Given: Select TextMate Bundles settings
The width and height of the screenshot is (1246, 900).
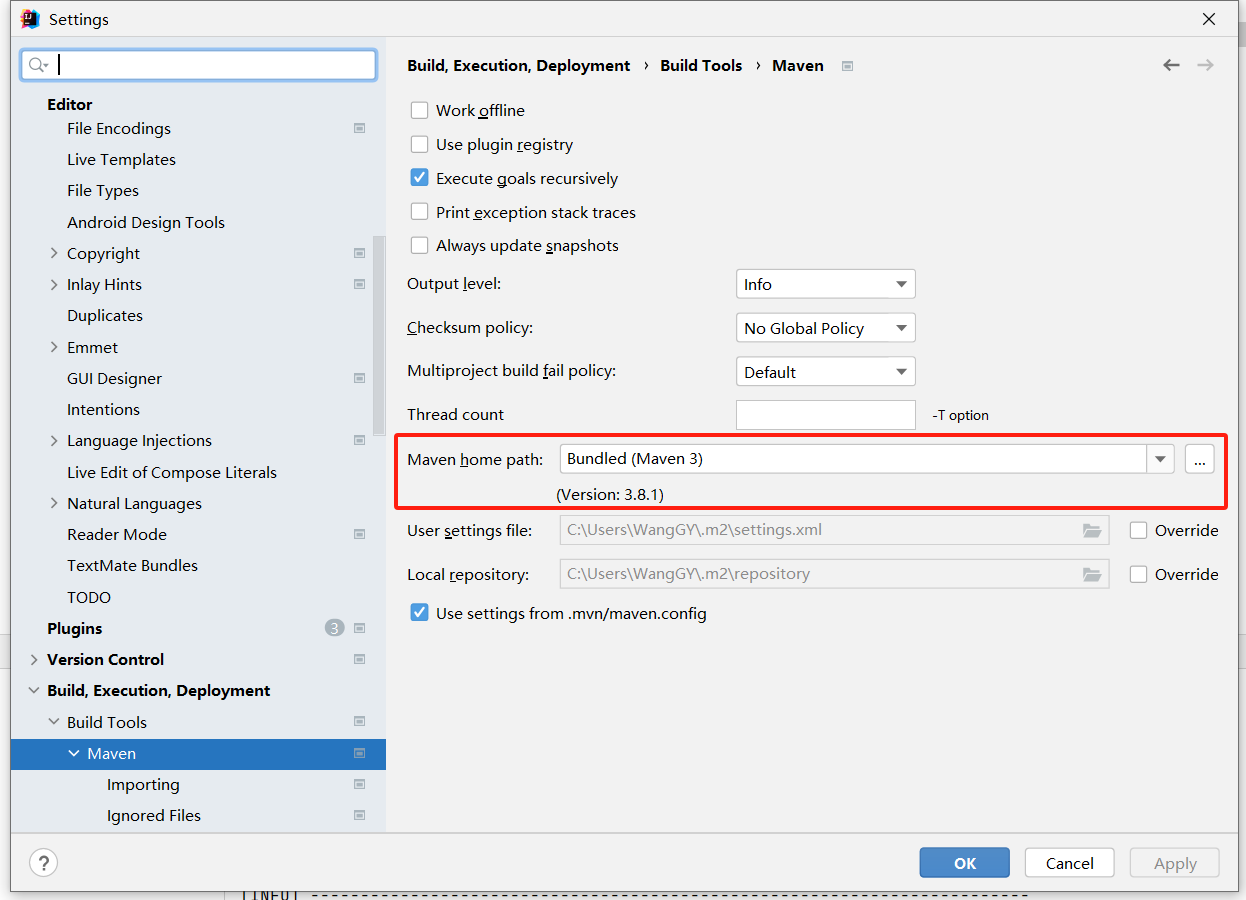Looking at the screenshot, I should (132, 565).
